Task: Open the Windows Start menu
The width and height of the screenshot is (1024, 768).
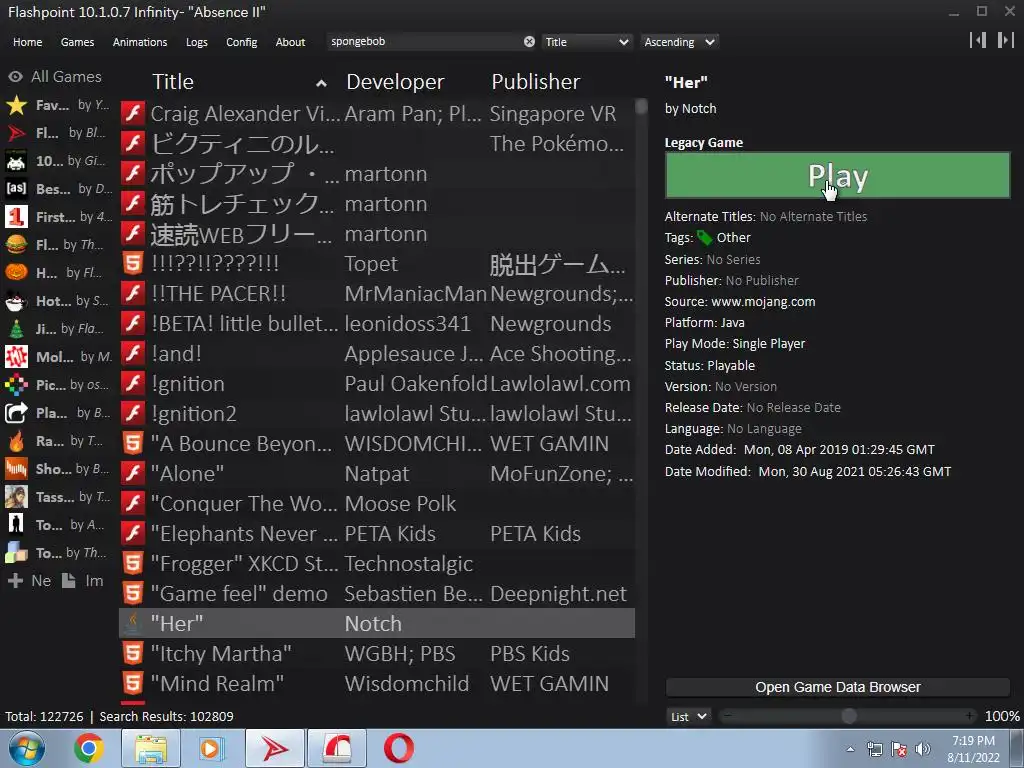Action: click(26, 748)
